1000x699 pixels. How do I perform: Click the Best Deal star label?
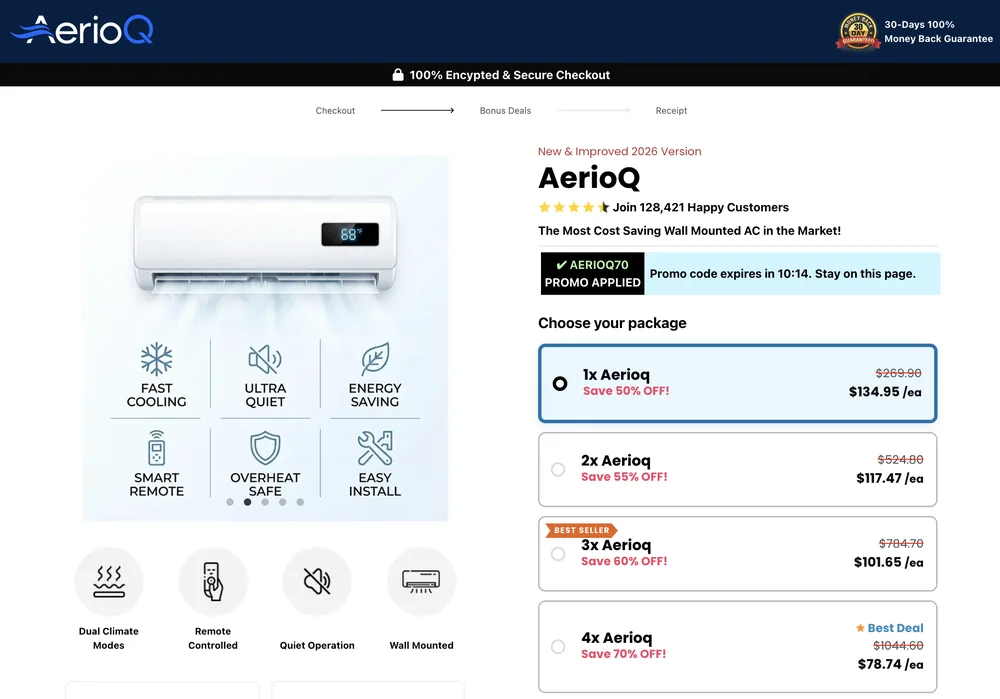(890, 628)
